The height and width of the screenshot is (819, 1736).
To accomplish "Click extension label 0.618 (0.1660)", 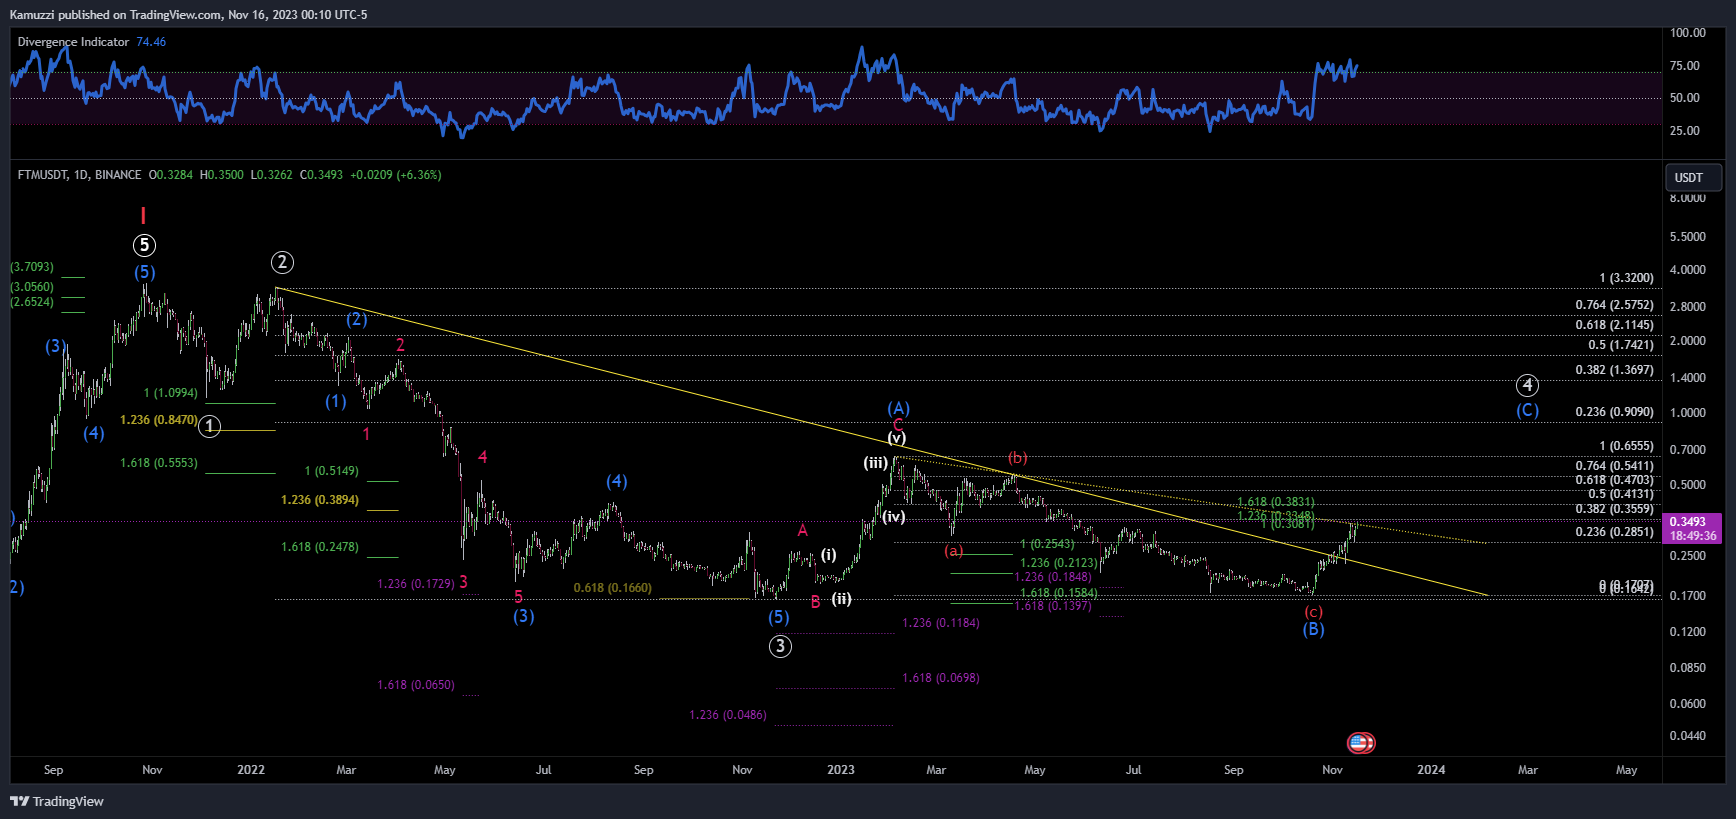I will 612,588.
